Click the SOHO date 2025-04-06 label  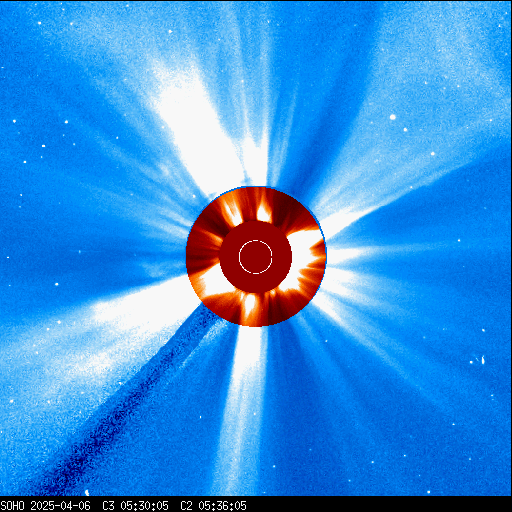coord(60,506)
